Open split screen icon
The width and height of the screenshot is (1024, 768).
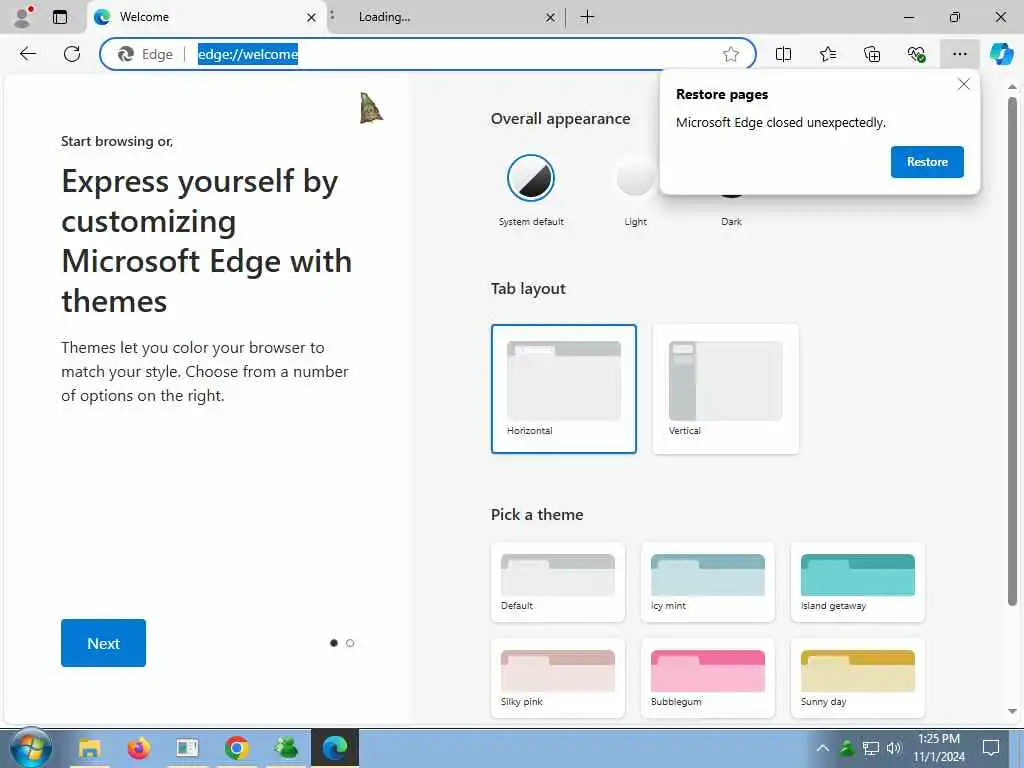tap(783, 54)
